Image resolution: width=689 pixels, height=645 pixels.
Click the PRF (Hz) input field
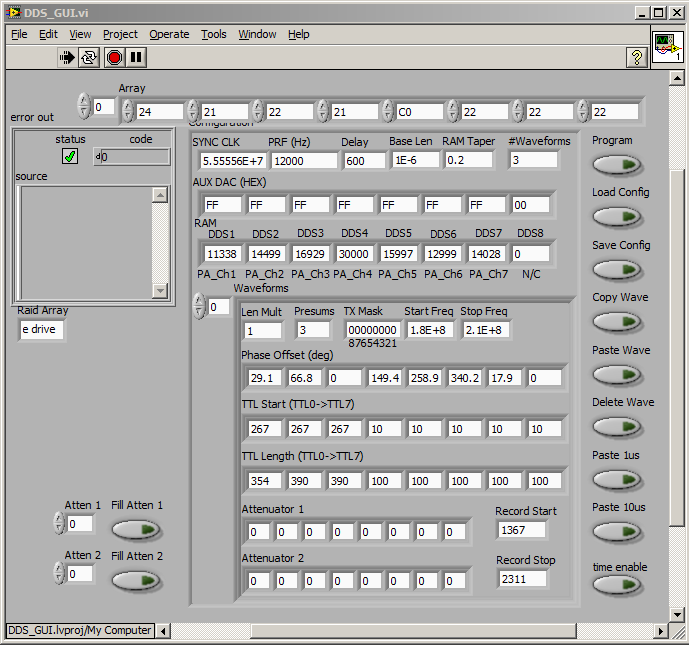(304, 160)
